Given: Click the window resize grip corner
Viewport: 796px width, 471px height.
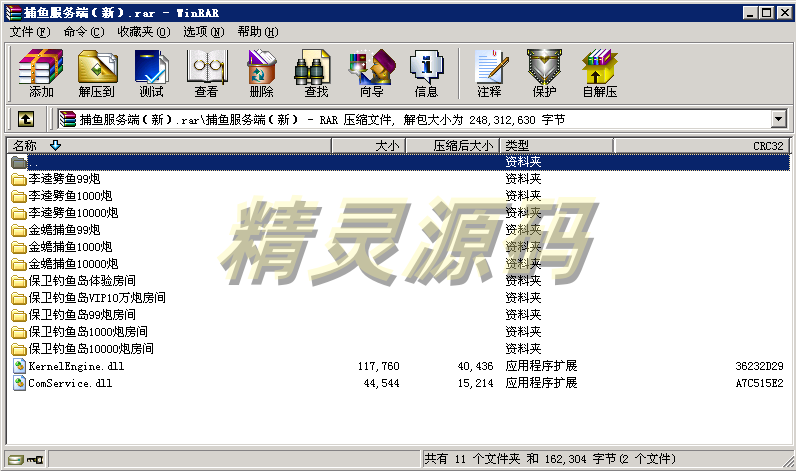Looking at the screenshot, I should 788,461.
